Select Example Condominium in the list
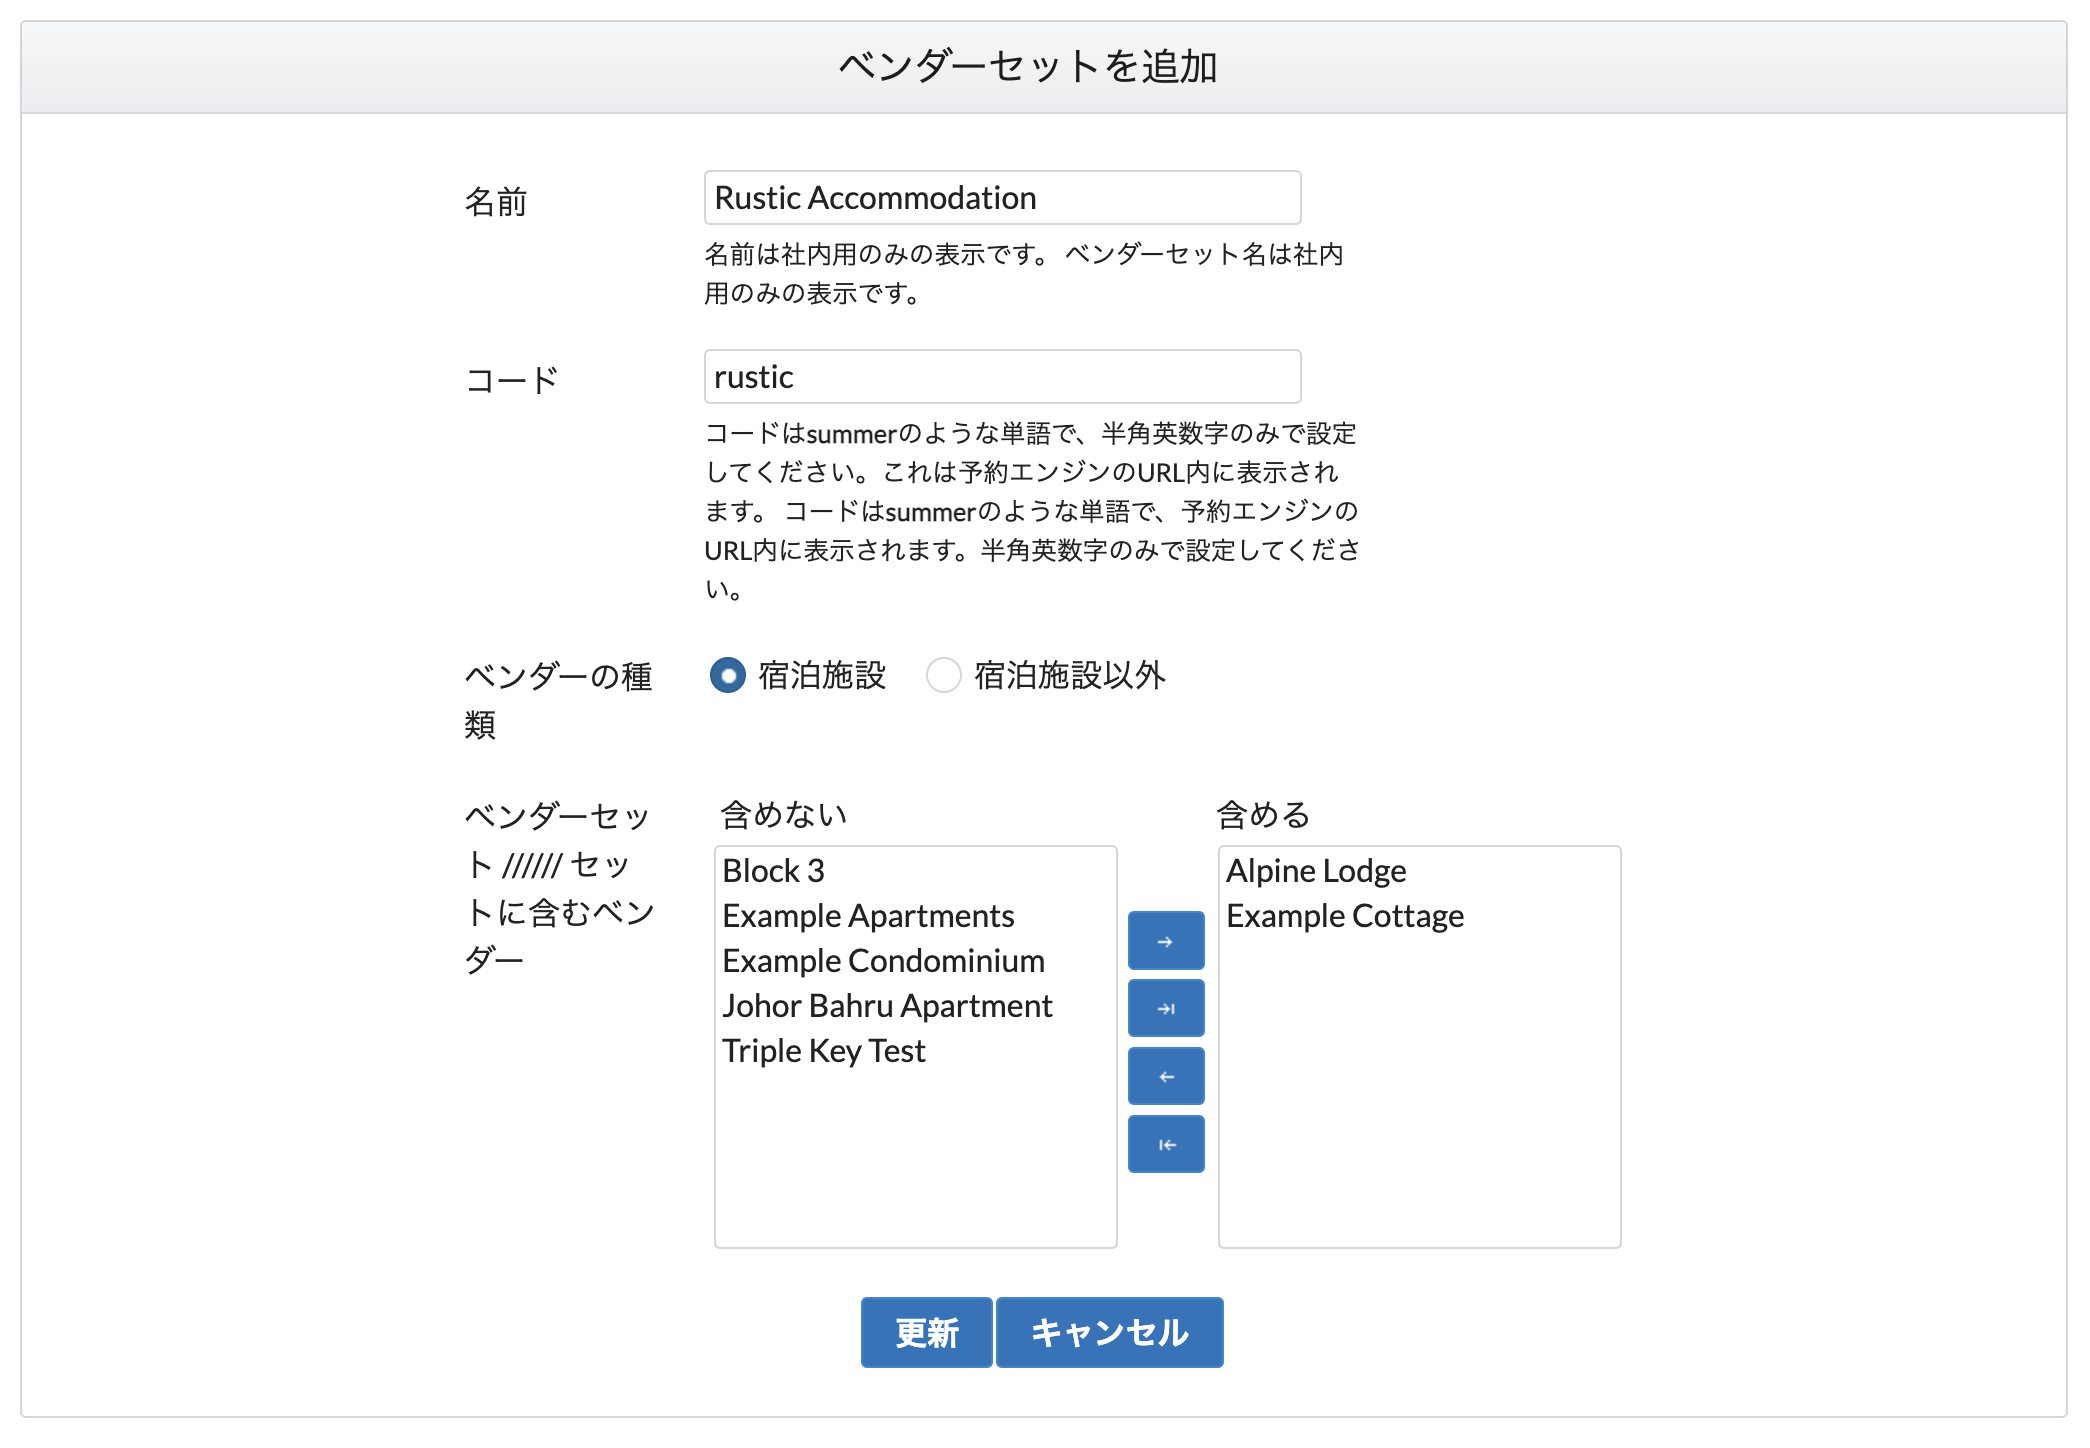This screenshot has width=2090, height=1448. click(883, 961)
